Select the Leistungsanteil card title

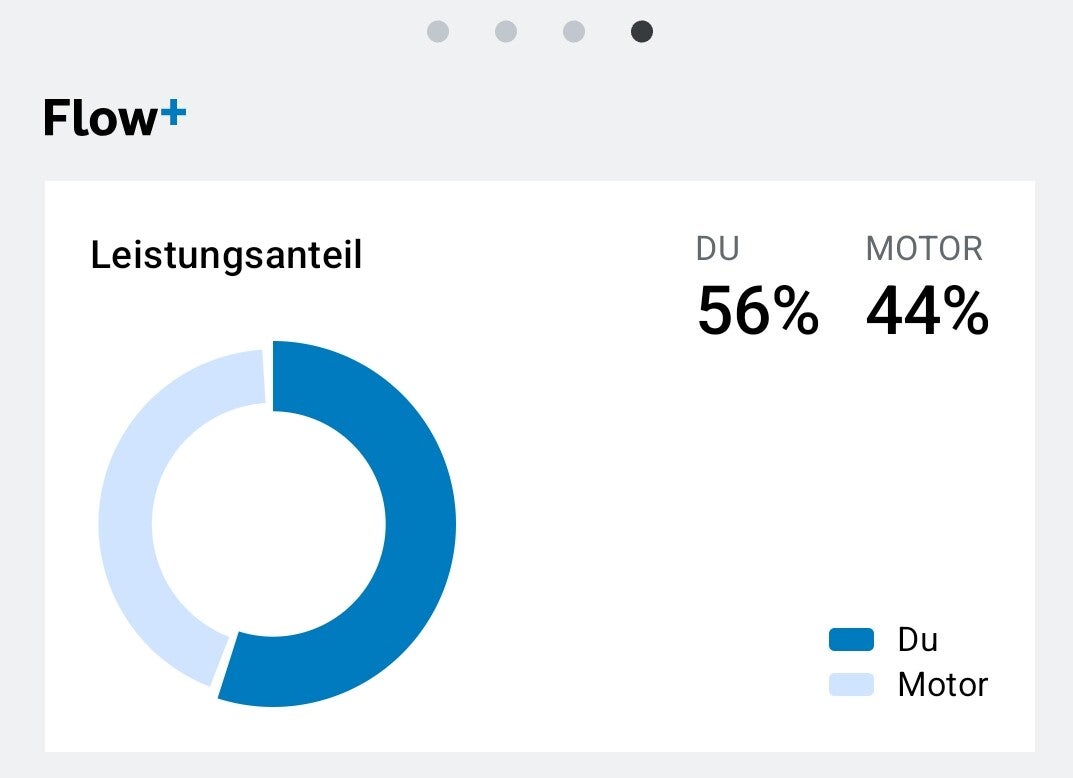click(x=226, y=256)
